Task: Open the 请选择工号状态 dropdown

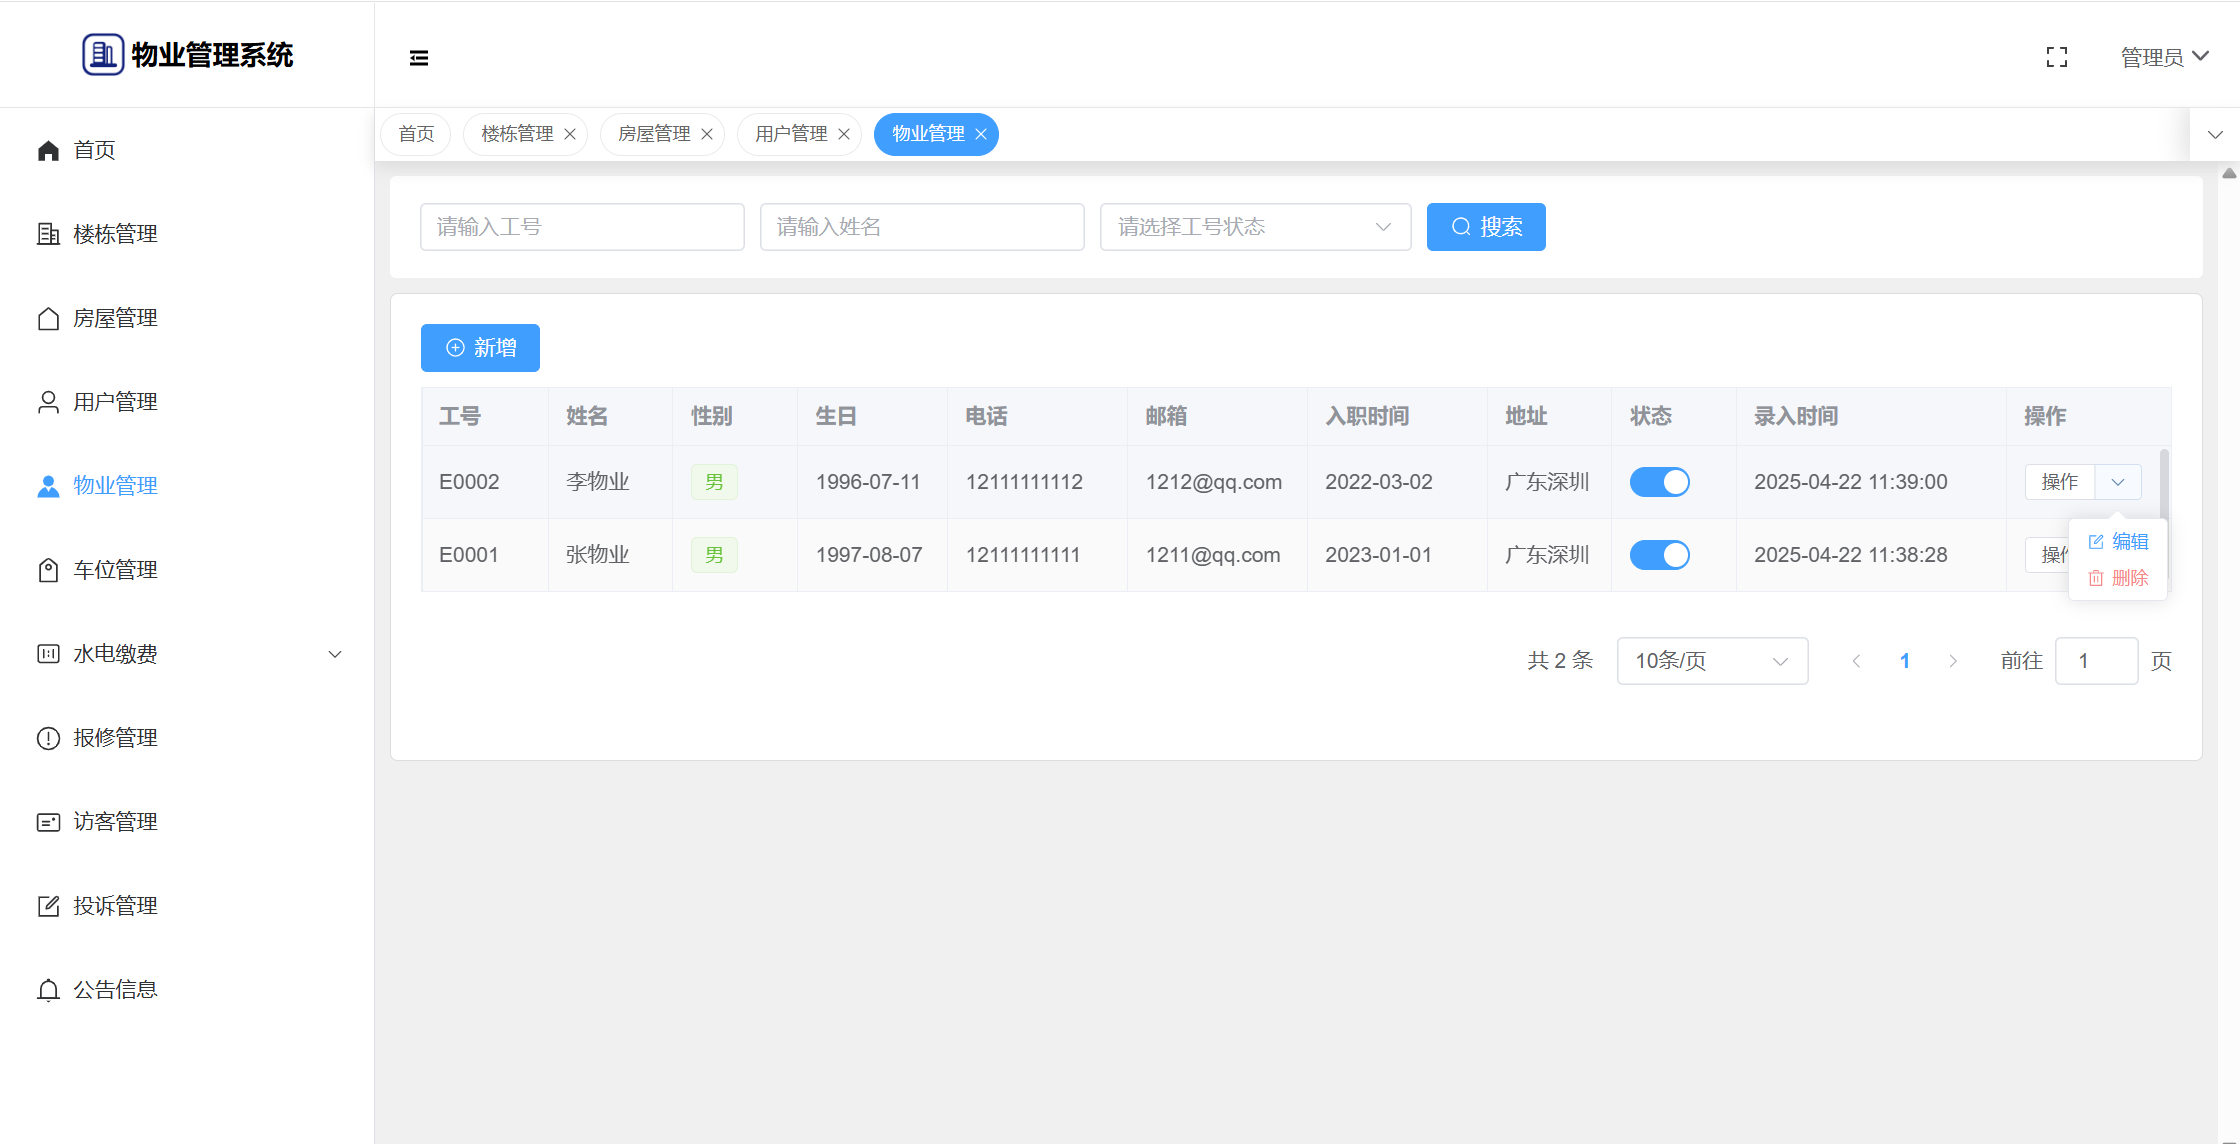Action: [x=1255, y=227]
